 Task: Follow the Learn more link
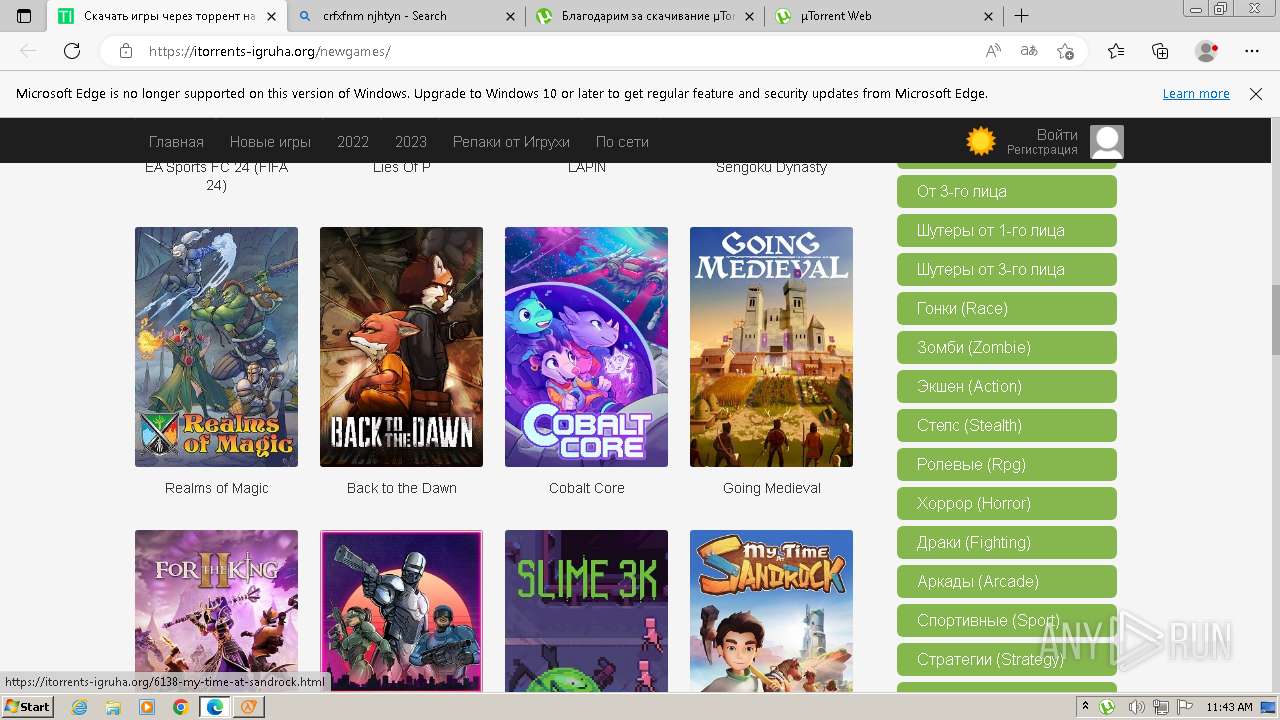(x=1196, y=94)
